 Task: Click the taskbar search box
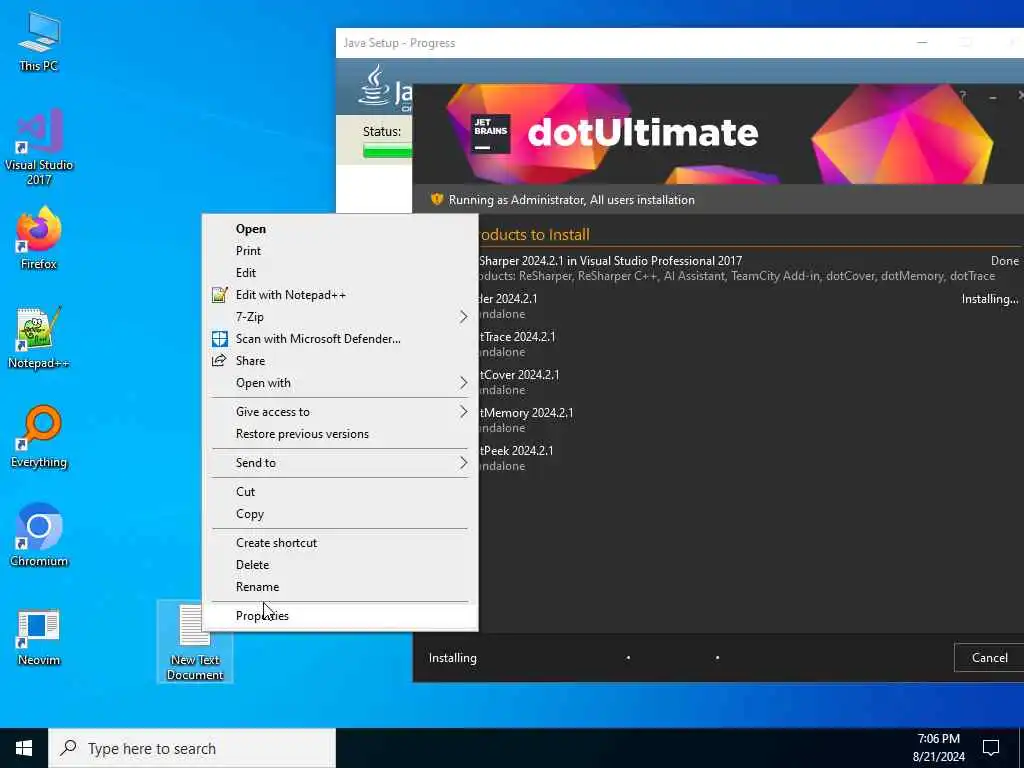[x=192, y=748]
